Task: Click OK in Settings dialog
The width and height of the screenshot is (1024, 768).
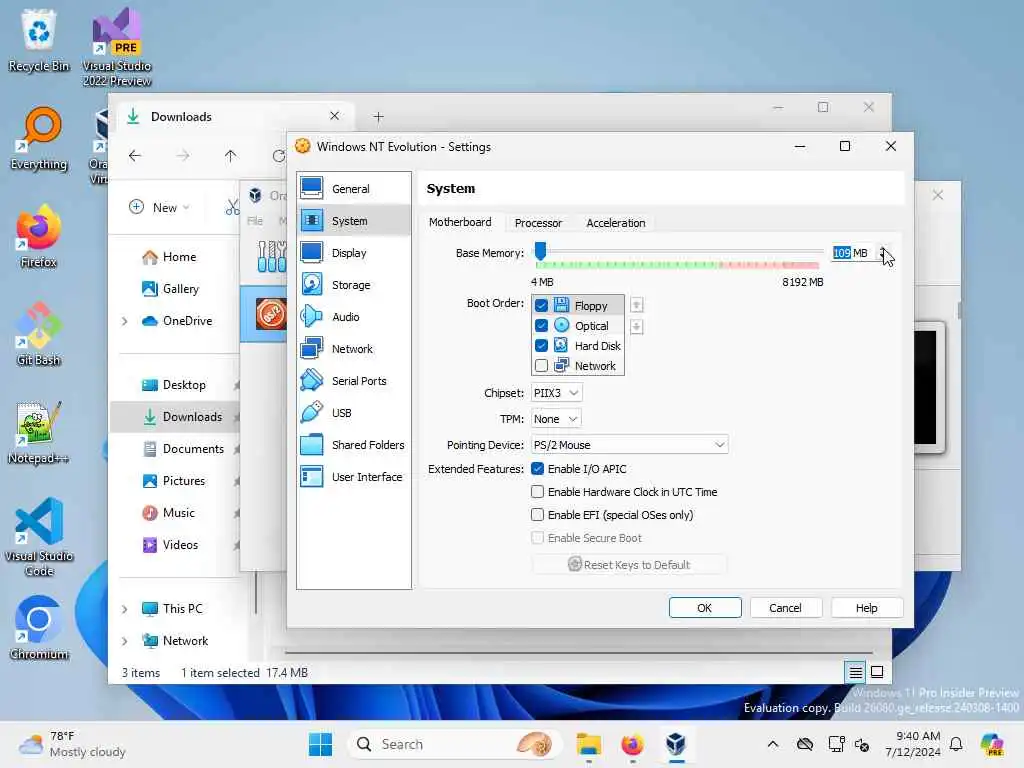Action: (705, 608)
